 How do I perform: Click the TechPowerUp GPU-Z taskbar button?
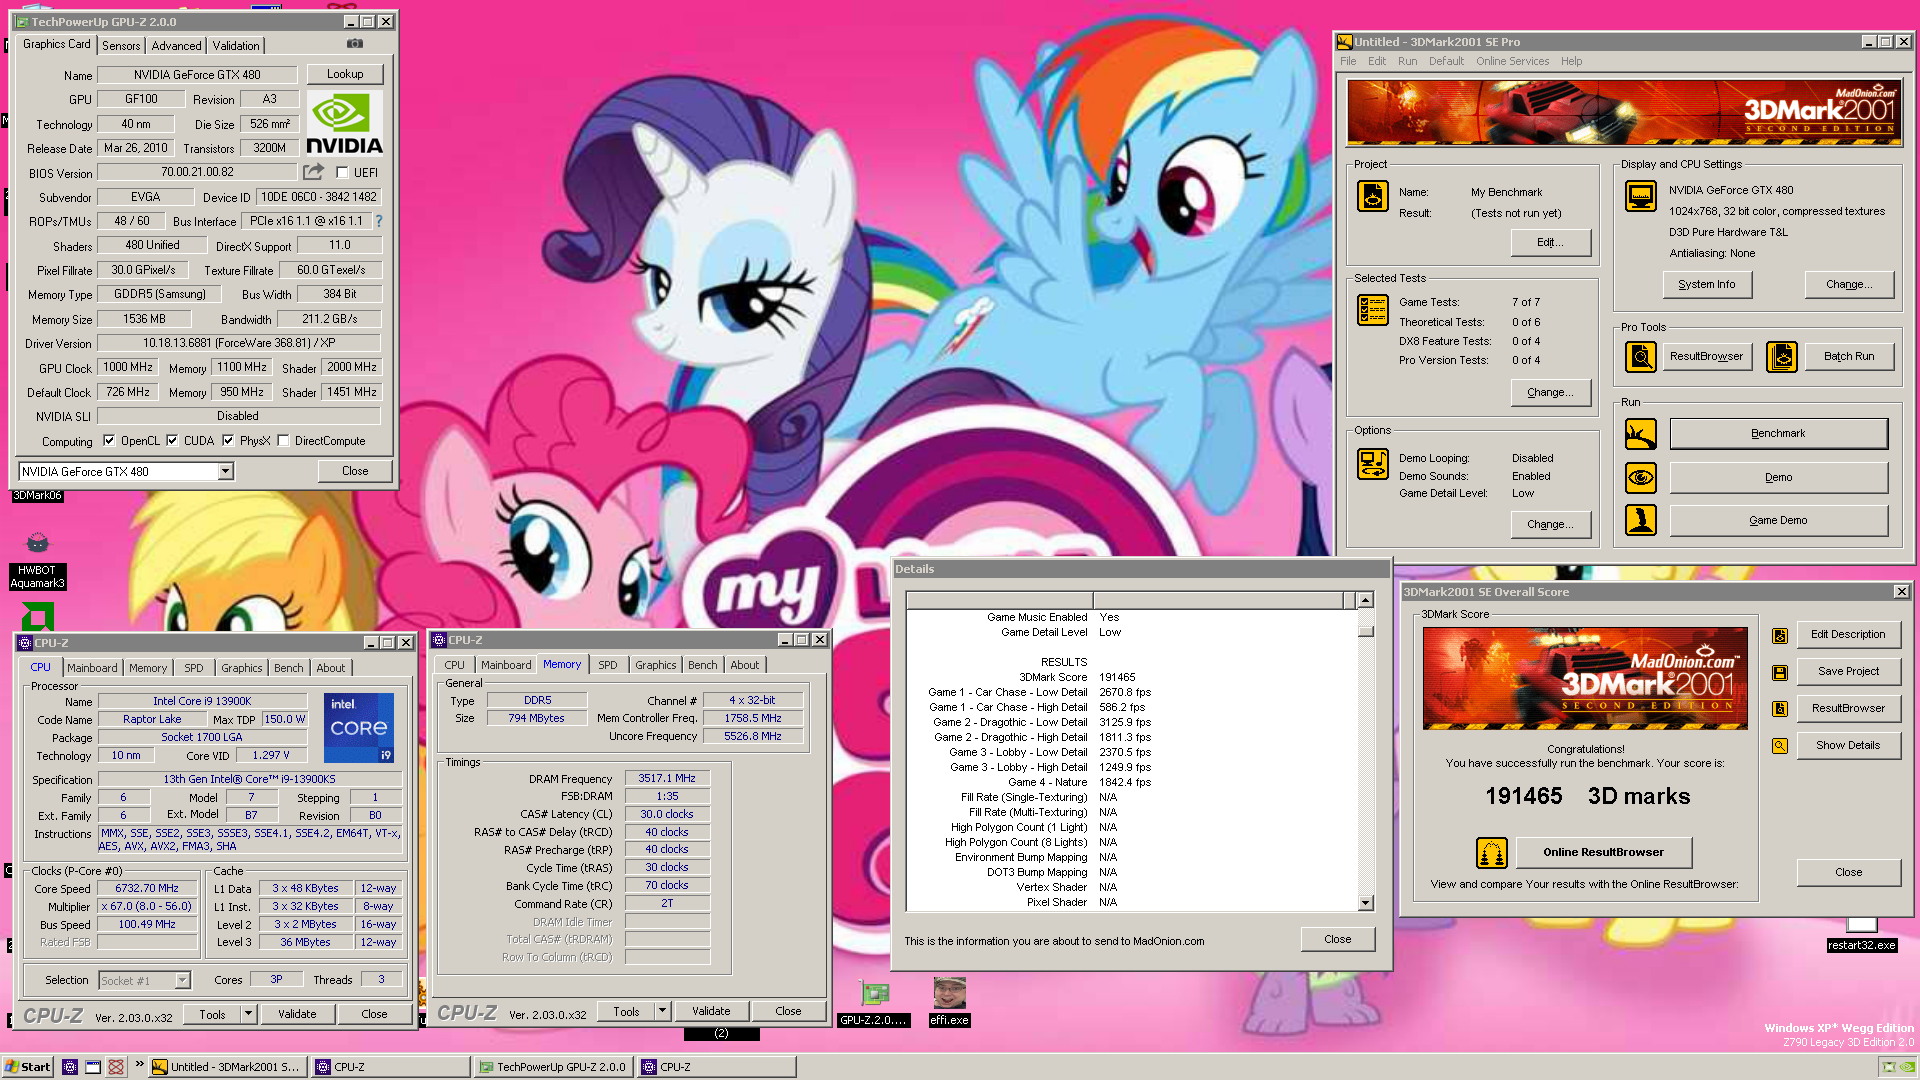(553, 1067)
